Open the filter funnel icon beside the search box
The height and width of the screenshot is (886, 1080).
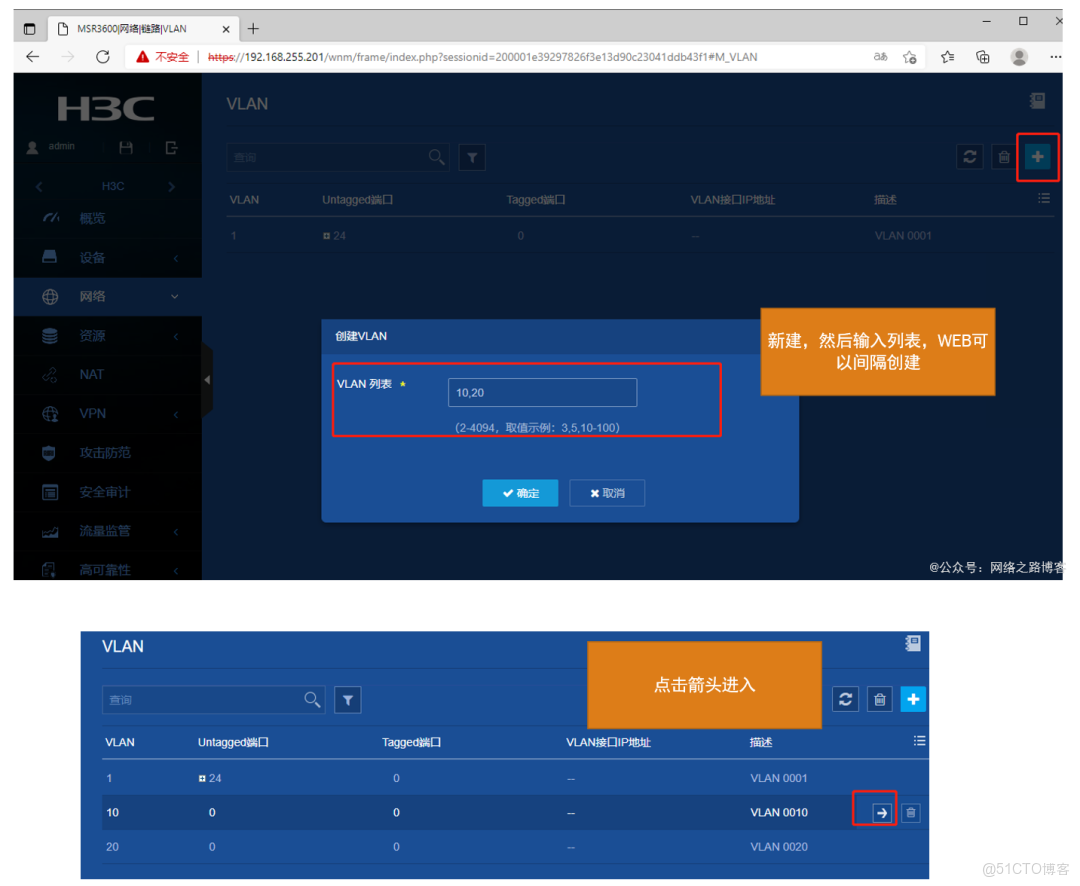click(x=472, y=157)
